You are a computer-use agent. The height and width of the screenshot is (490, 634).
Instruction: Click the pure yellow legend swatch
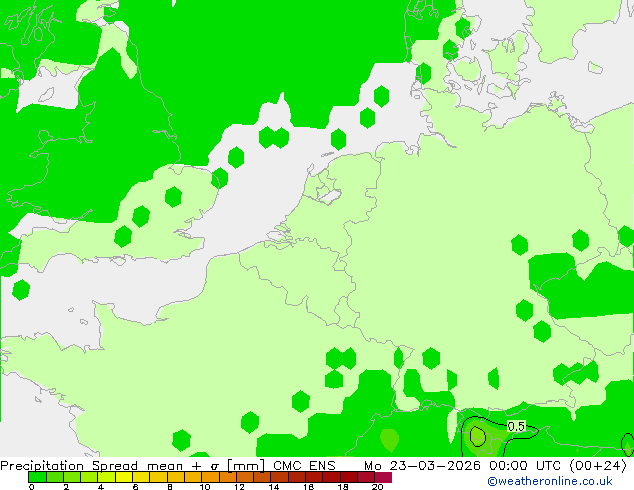pyautogui.click(x=124, y=477)
